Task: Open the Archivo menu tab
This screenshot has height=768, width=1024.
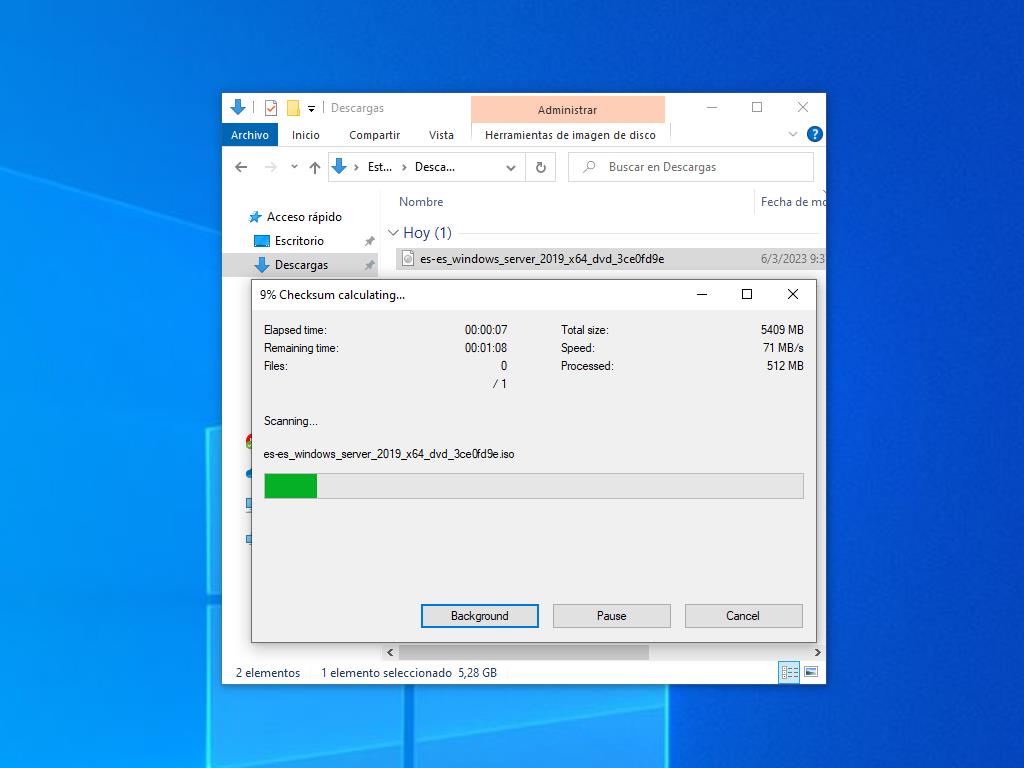Action: (x=250, y=135)
